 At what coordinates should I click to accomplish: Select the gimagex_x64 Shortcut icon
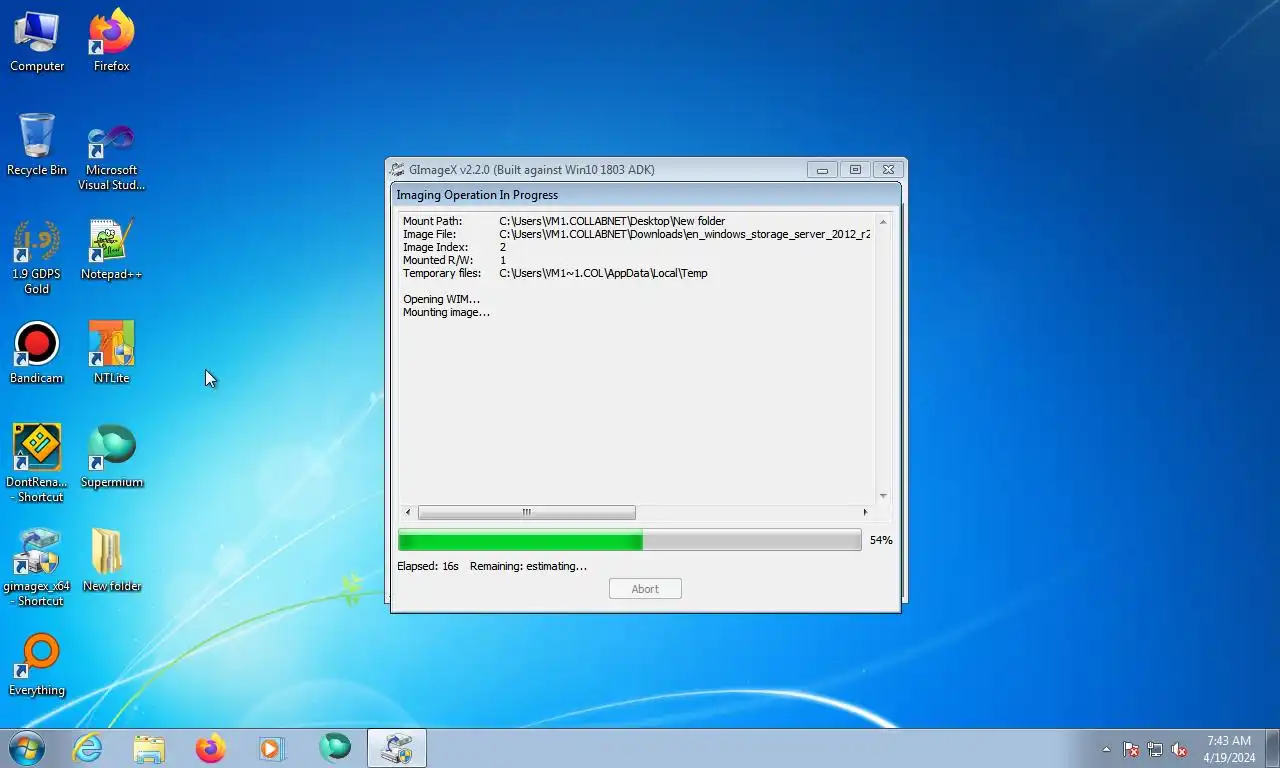(37, 567)
